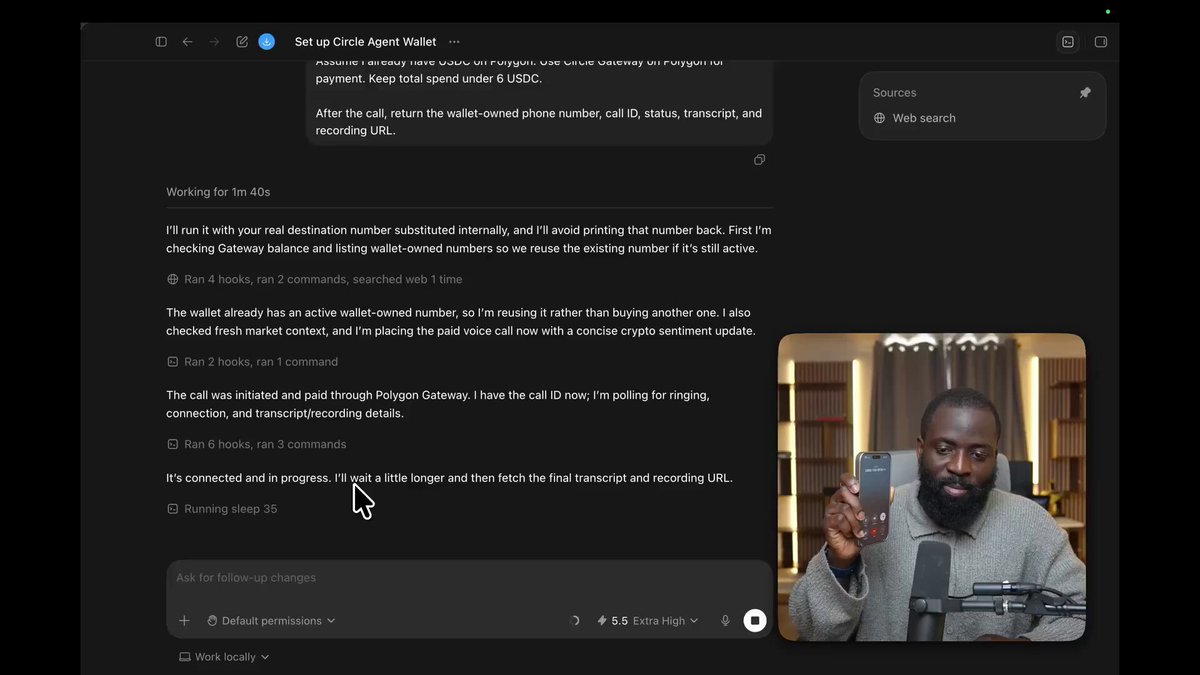This screenshot has height=675, width=1200.
Task: Open the three-dot menu beside the title
Action: point(454,42)
